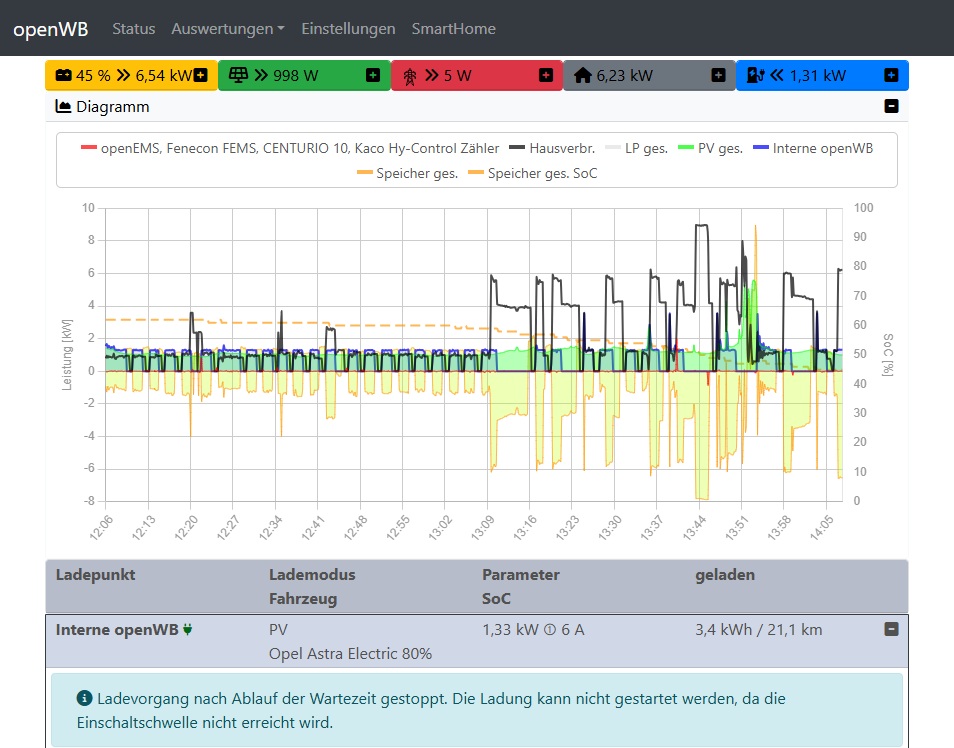Screen dimensions: 954x748
Task: Expand the battery 45 % card
Action: 200,75
